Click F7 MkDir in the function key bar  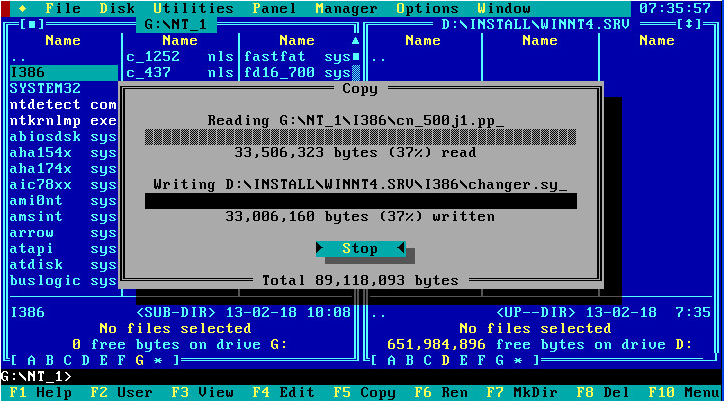coord(522,393)
